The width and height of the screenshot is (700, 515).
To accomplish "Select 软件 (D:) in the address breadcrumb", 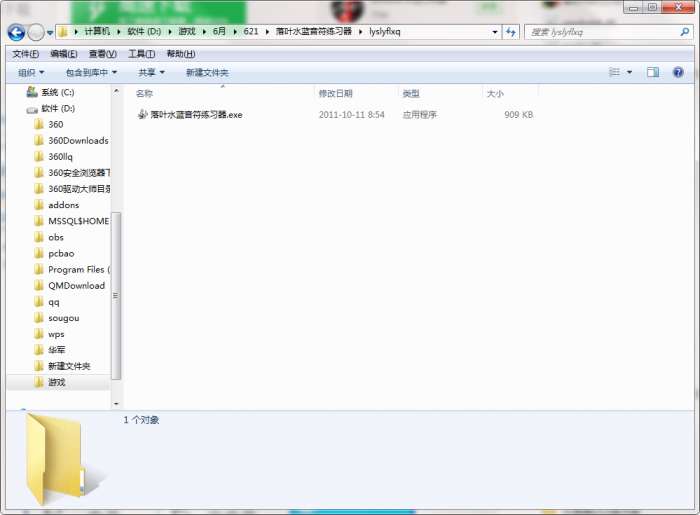I will pyautogui.click(x=144, y=31).
